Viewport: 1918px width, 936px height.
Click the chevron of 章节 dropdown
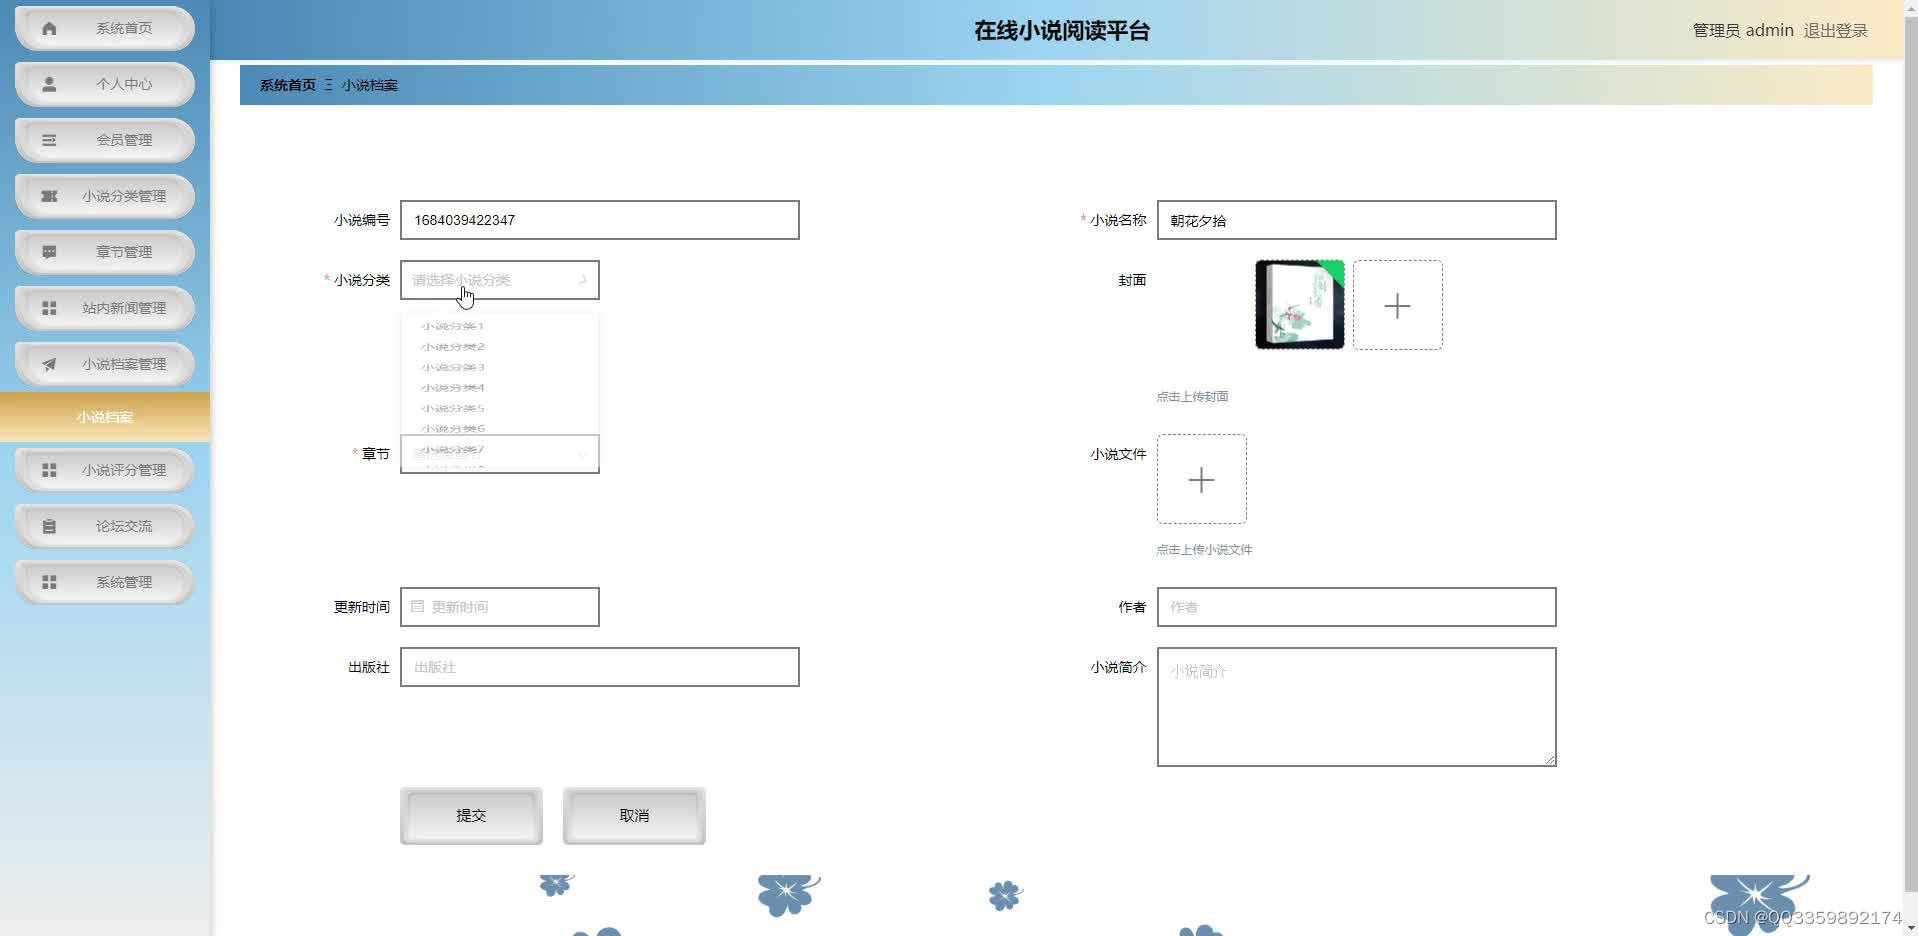(x=582, y=455)
